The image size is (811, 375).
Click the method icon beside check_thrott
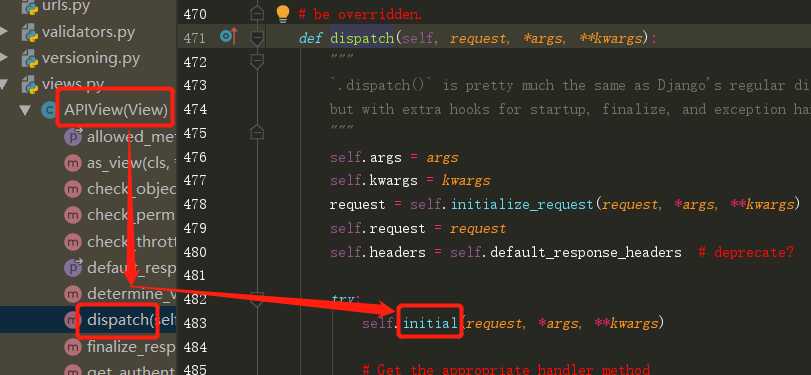coord(72,242)
